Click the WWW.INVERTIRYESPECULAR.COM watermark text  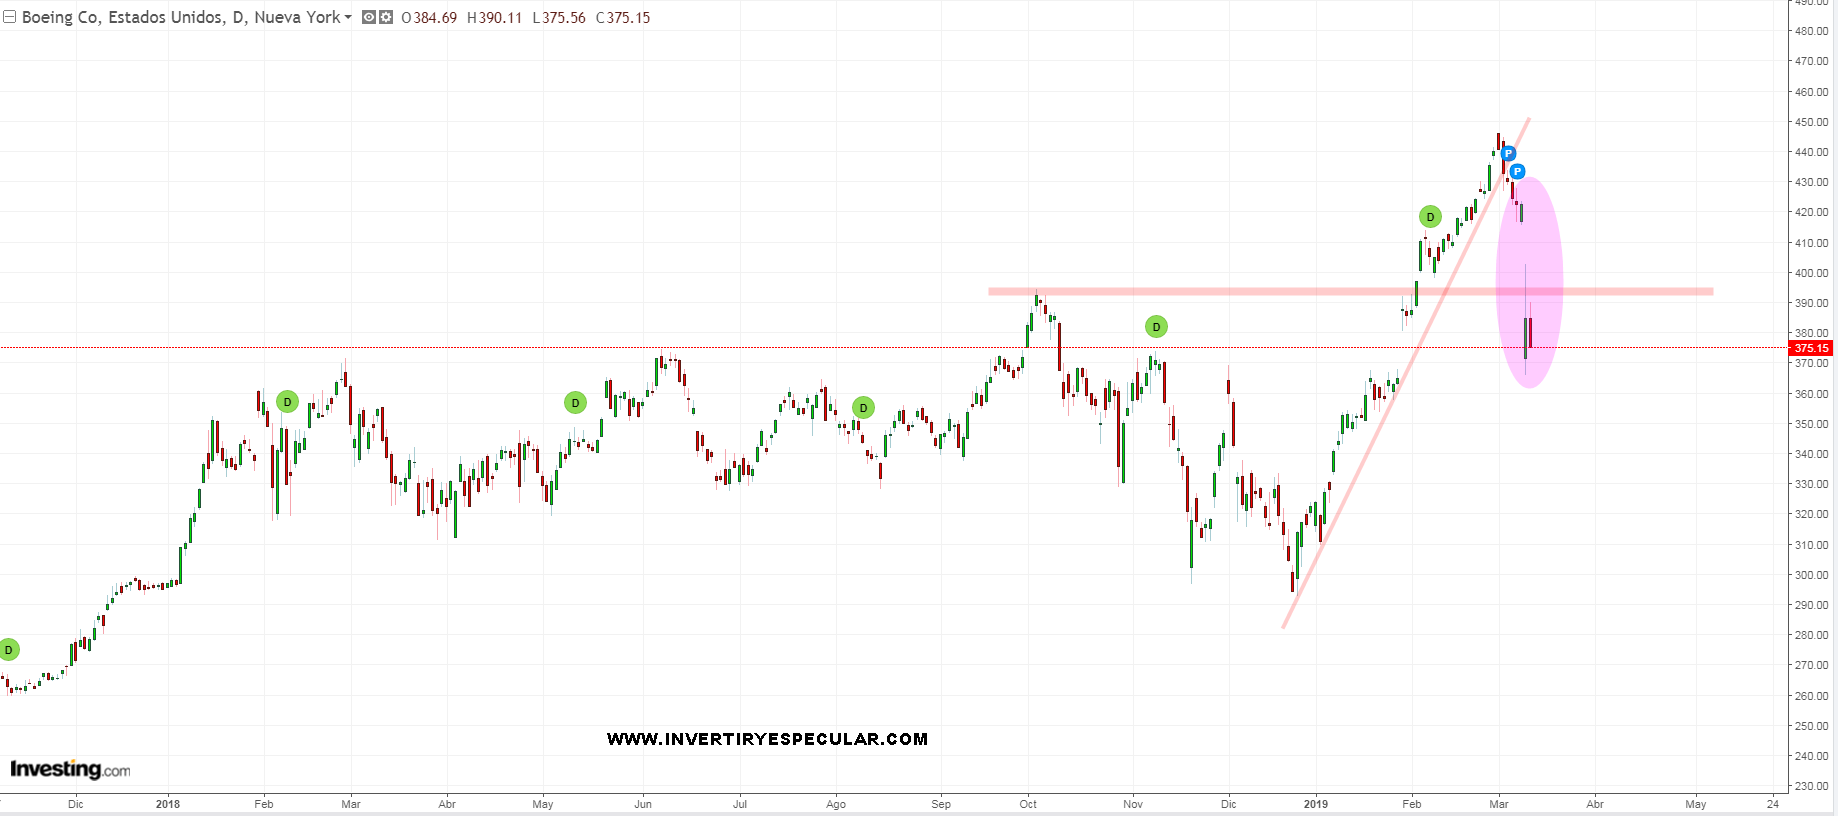point(767,739)
